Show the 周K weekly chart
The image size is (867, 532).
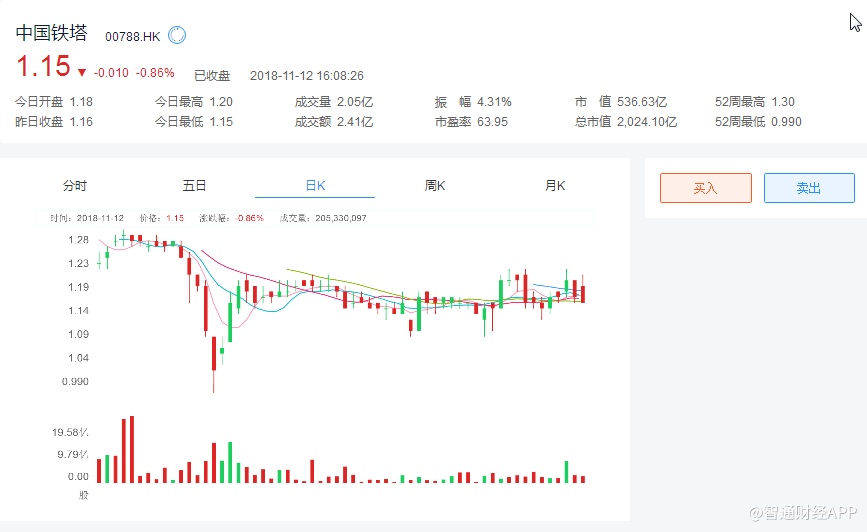[x=435, y=186]
